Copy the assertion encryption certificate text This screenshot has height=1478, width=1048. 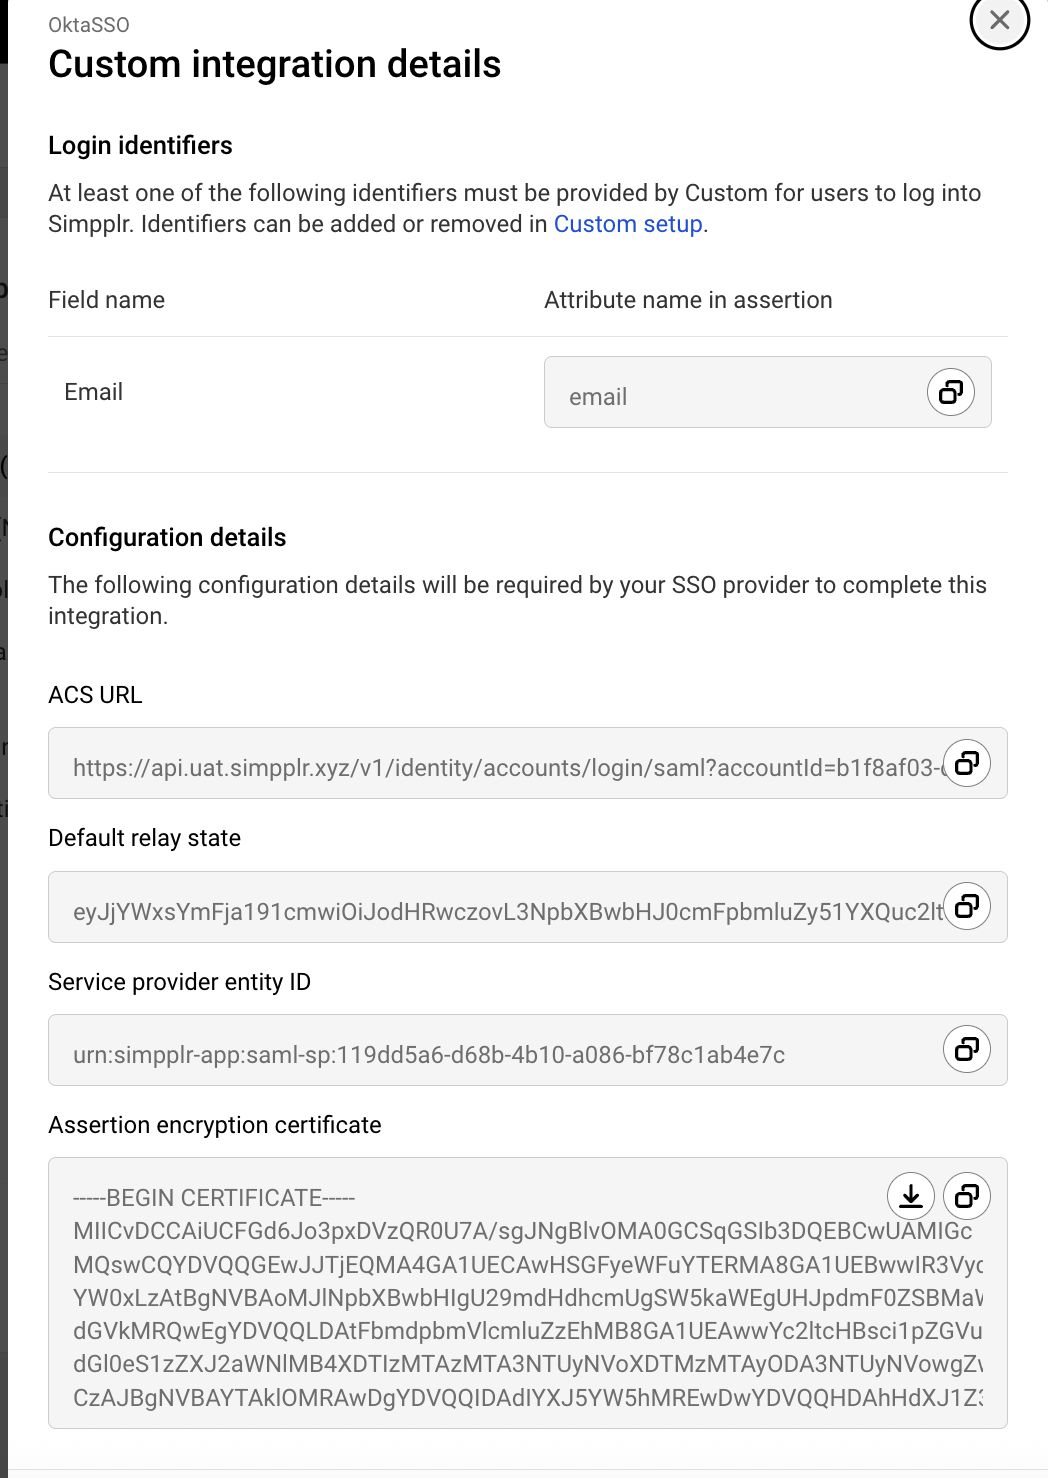tap(965, 1195)
